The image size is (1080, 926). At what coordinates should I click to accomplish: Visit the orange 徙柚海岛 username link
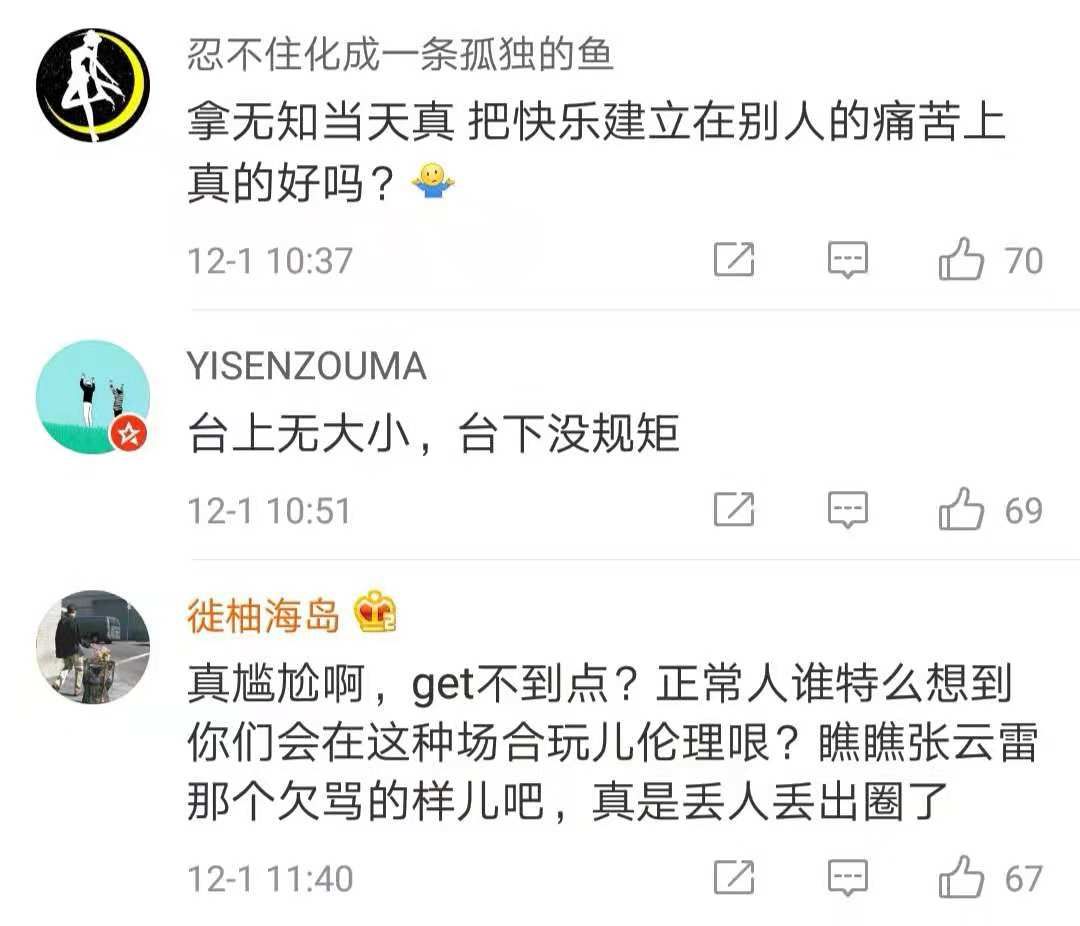coord(264,615)
